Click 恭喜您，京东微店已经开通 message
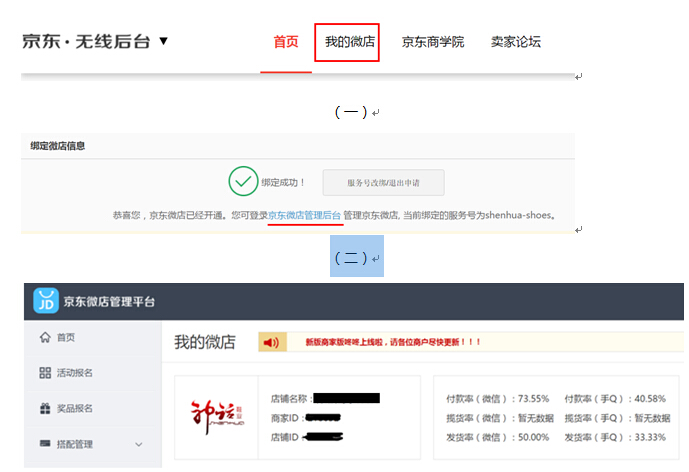Viewport: 689px width, 472px height. point(170,215)
